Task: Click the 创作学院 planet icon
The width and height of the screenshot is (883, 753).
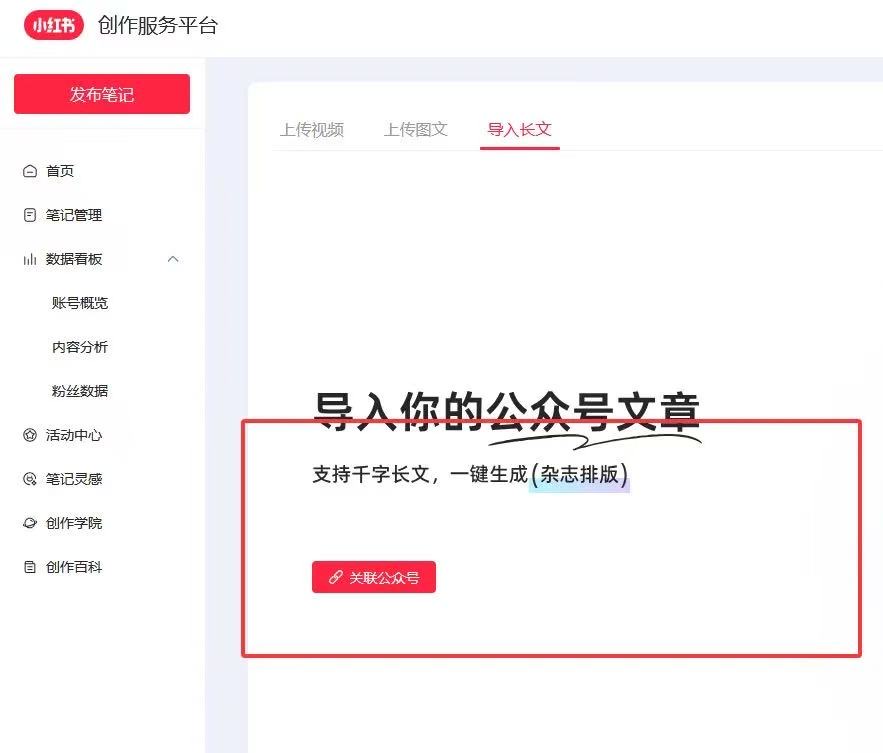Action: tap(30, 523)
